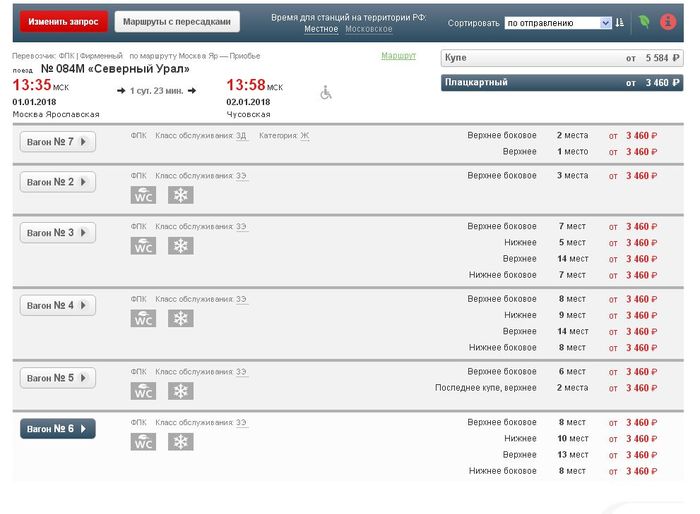Click the green leaf icon
This screenshot has height=514, width=700.
(644, 21)
